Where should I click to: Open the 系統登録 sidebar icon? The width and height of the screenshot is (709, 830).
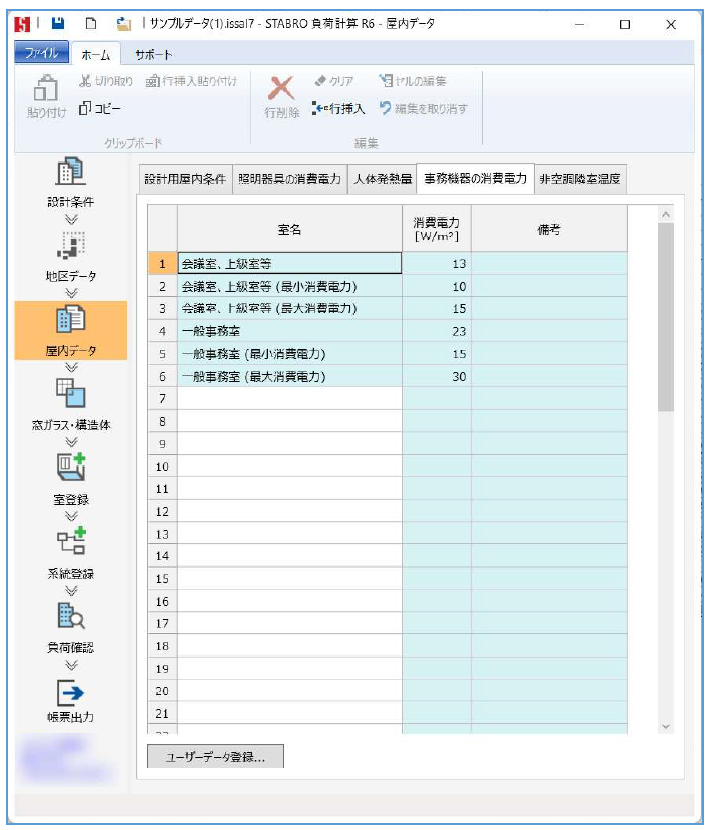[x=70, y=542]
